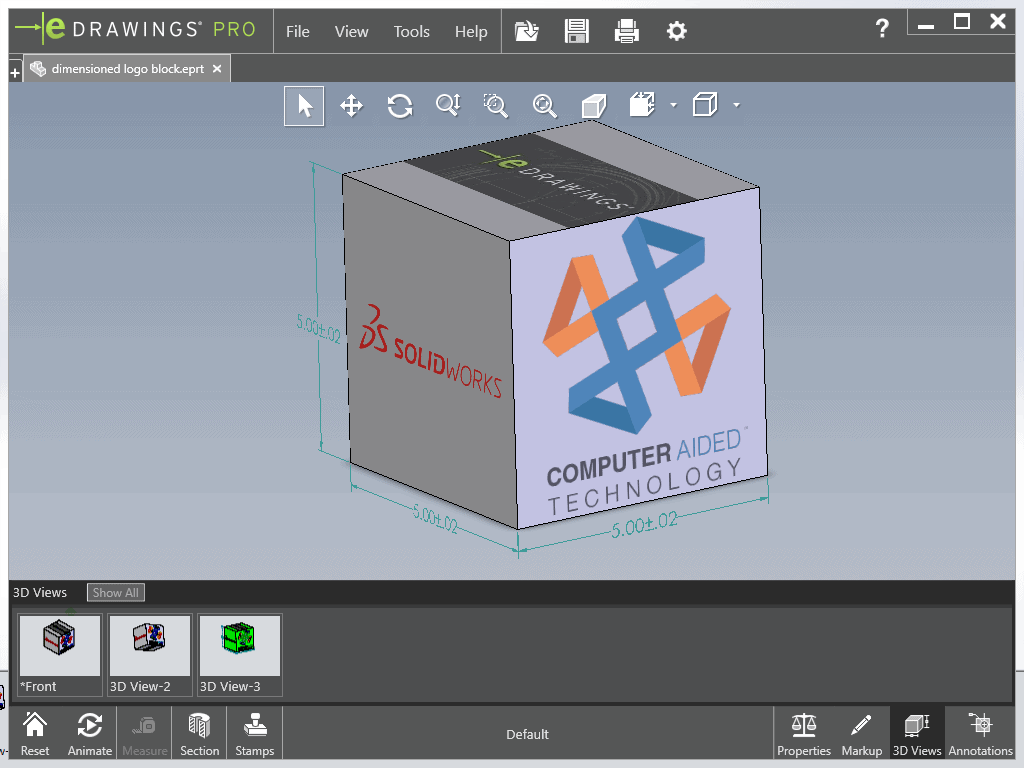Activate the Select arrow tool
The height and width of the screenshot is (768, 1024).
[304, 106]
